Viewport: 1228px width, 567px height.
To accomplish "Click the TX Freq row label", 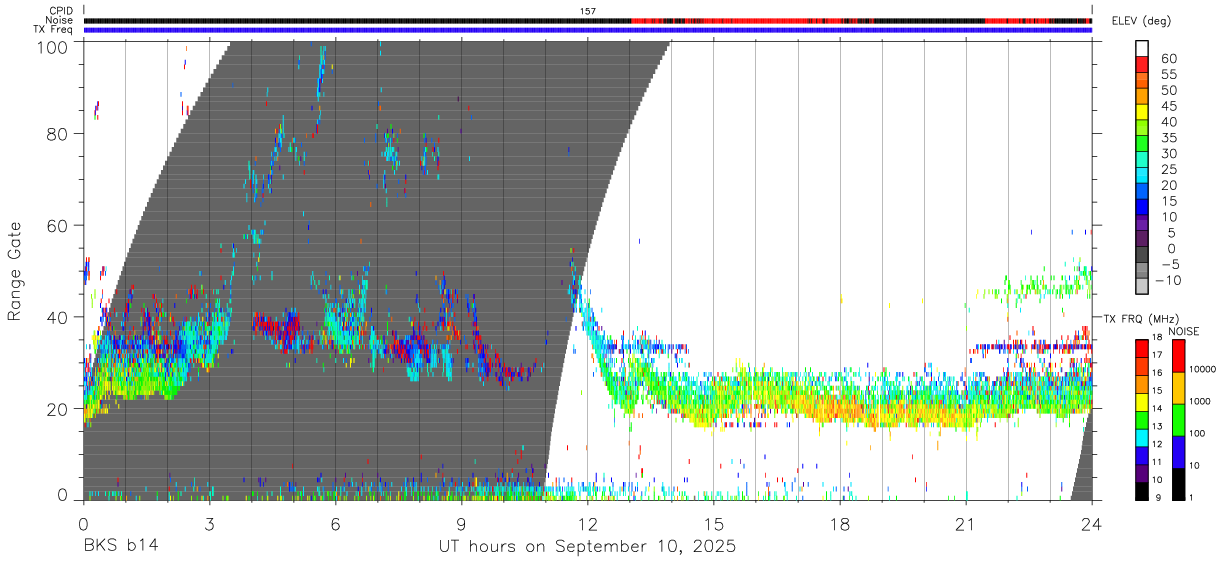I will click(53, 29).
